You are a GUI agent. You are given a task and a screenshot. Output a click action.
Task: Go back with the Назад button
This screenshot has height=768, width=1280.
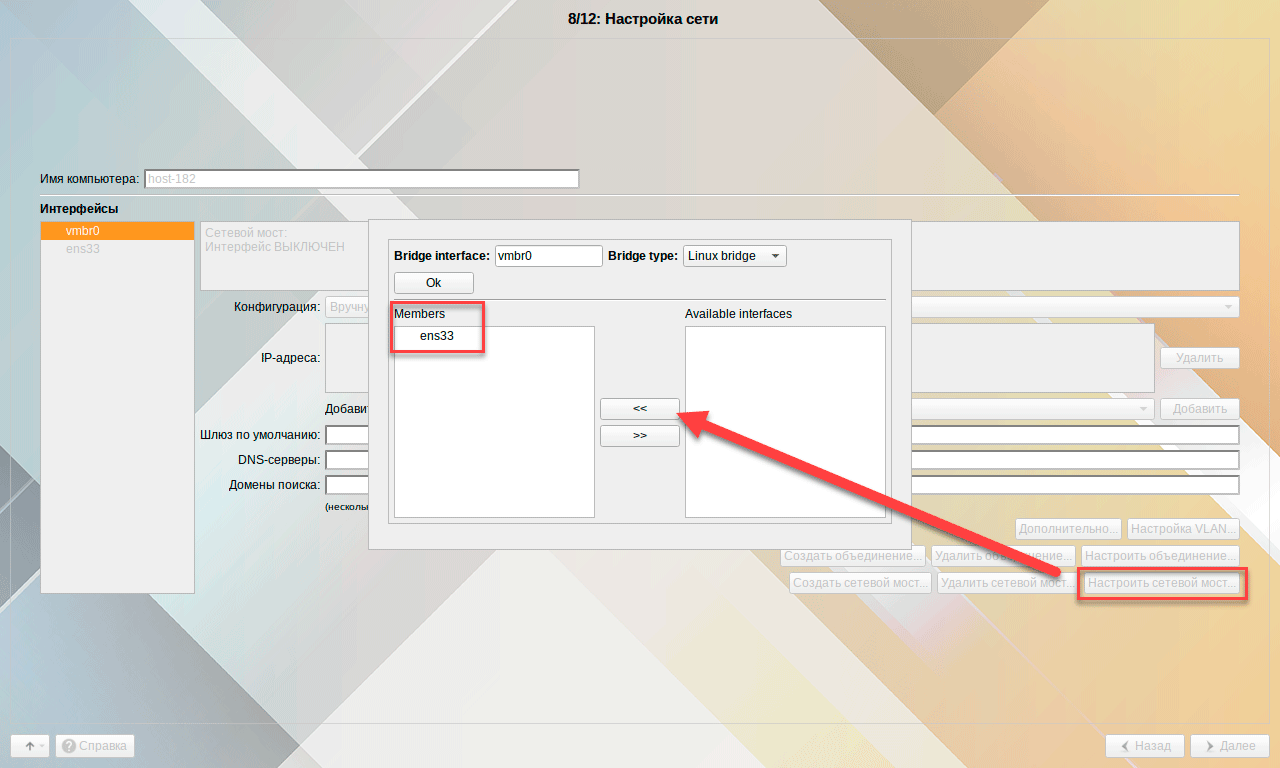1145,746
